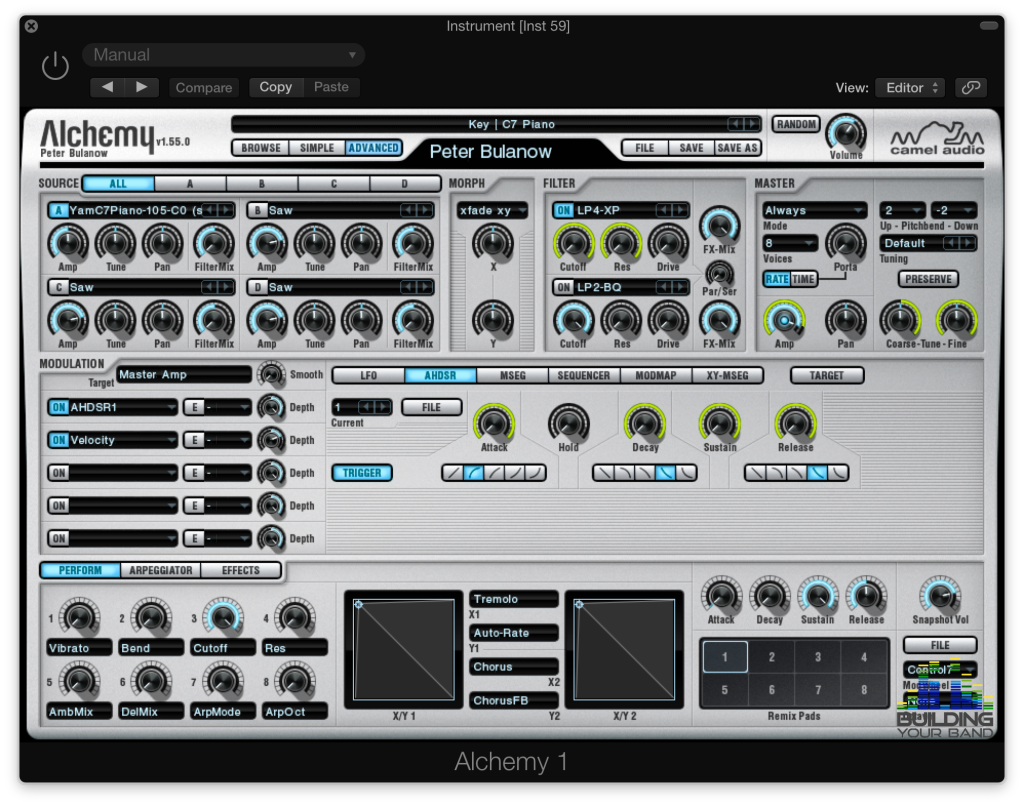Click the AHDSR Sustain knob
1024x806 pixels.
(720, 423)
